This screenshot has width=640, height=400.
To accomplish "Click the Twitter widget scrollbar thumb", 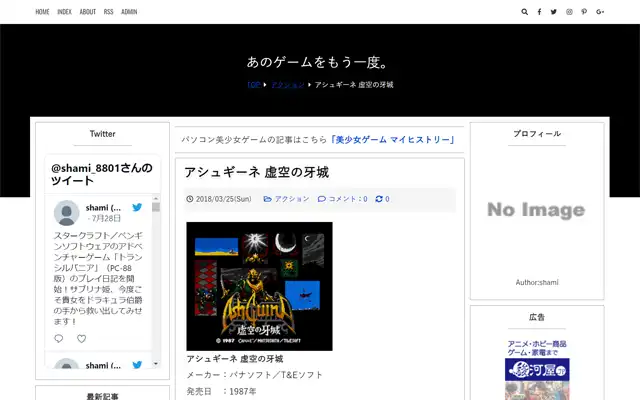I will (x=156, y=207).
